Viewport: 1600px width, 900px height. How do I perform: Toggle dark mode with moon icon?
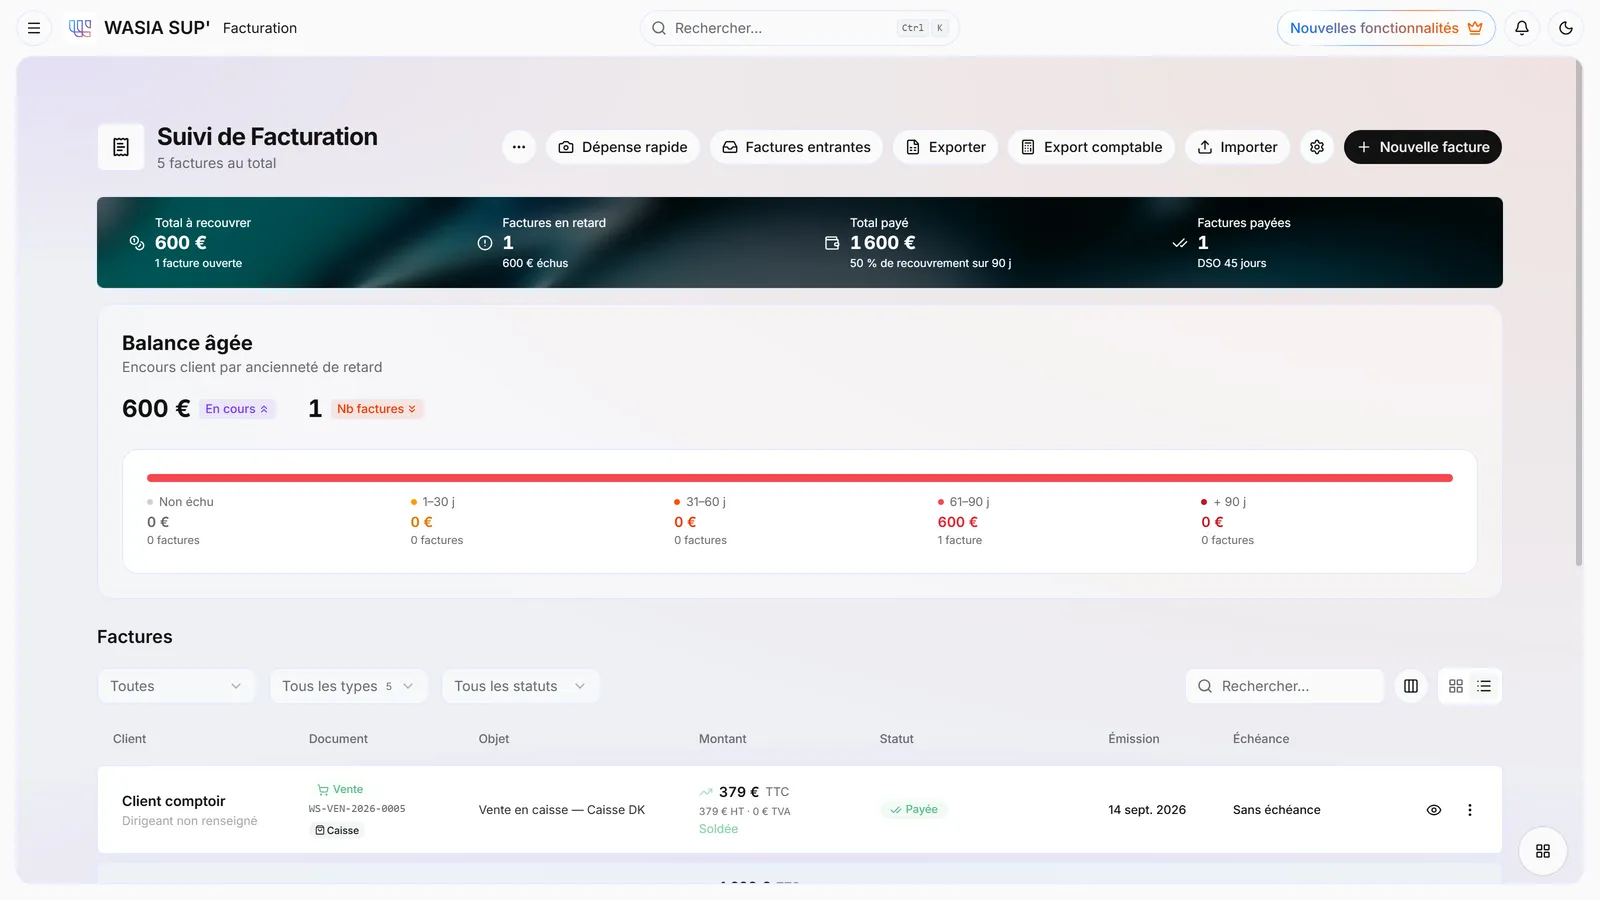[x=1566, y=28]
